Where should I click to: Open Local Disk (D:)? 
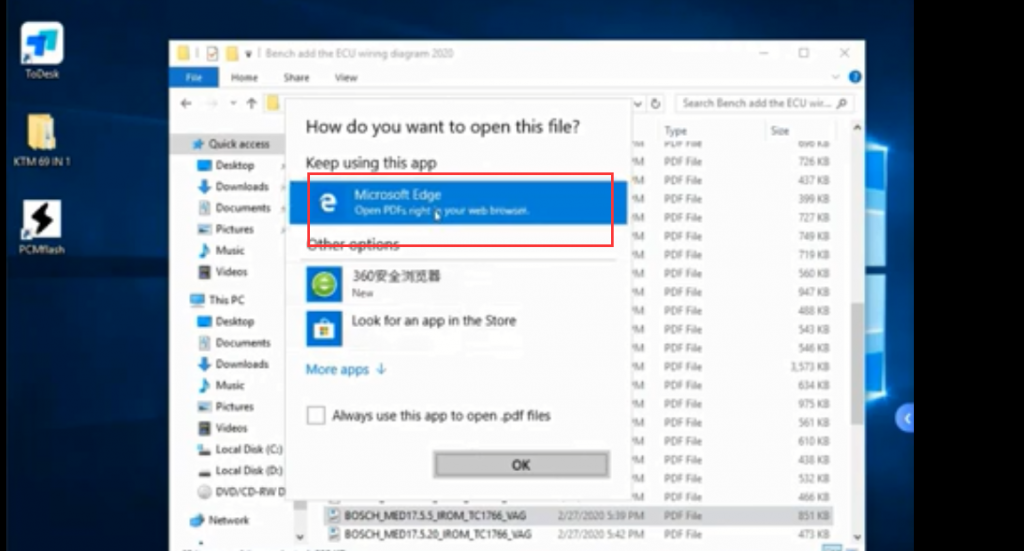pos(248,470)
